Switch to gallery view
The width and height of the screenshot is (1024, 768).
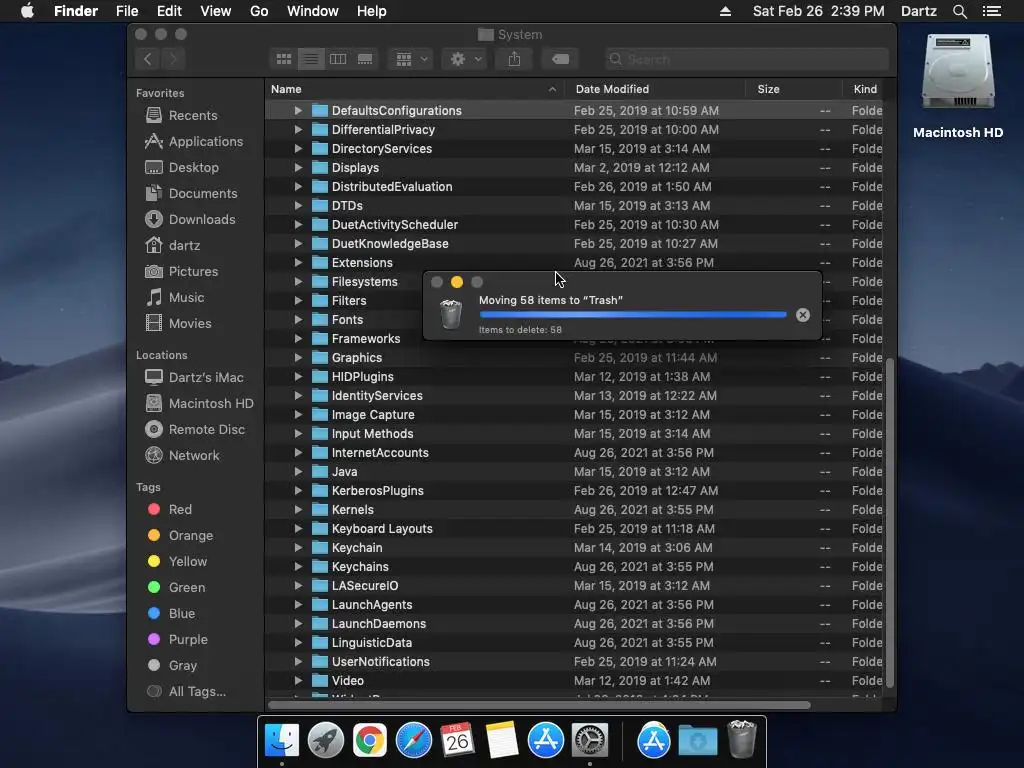[365, 59]
